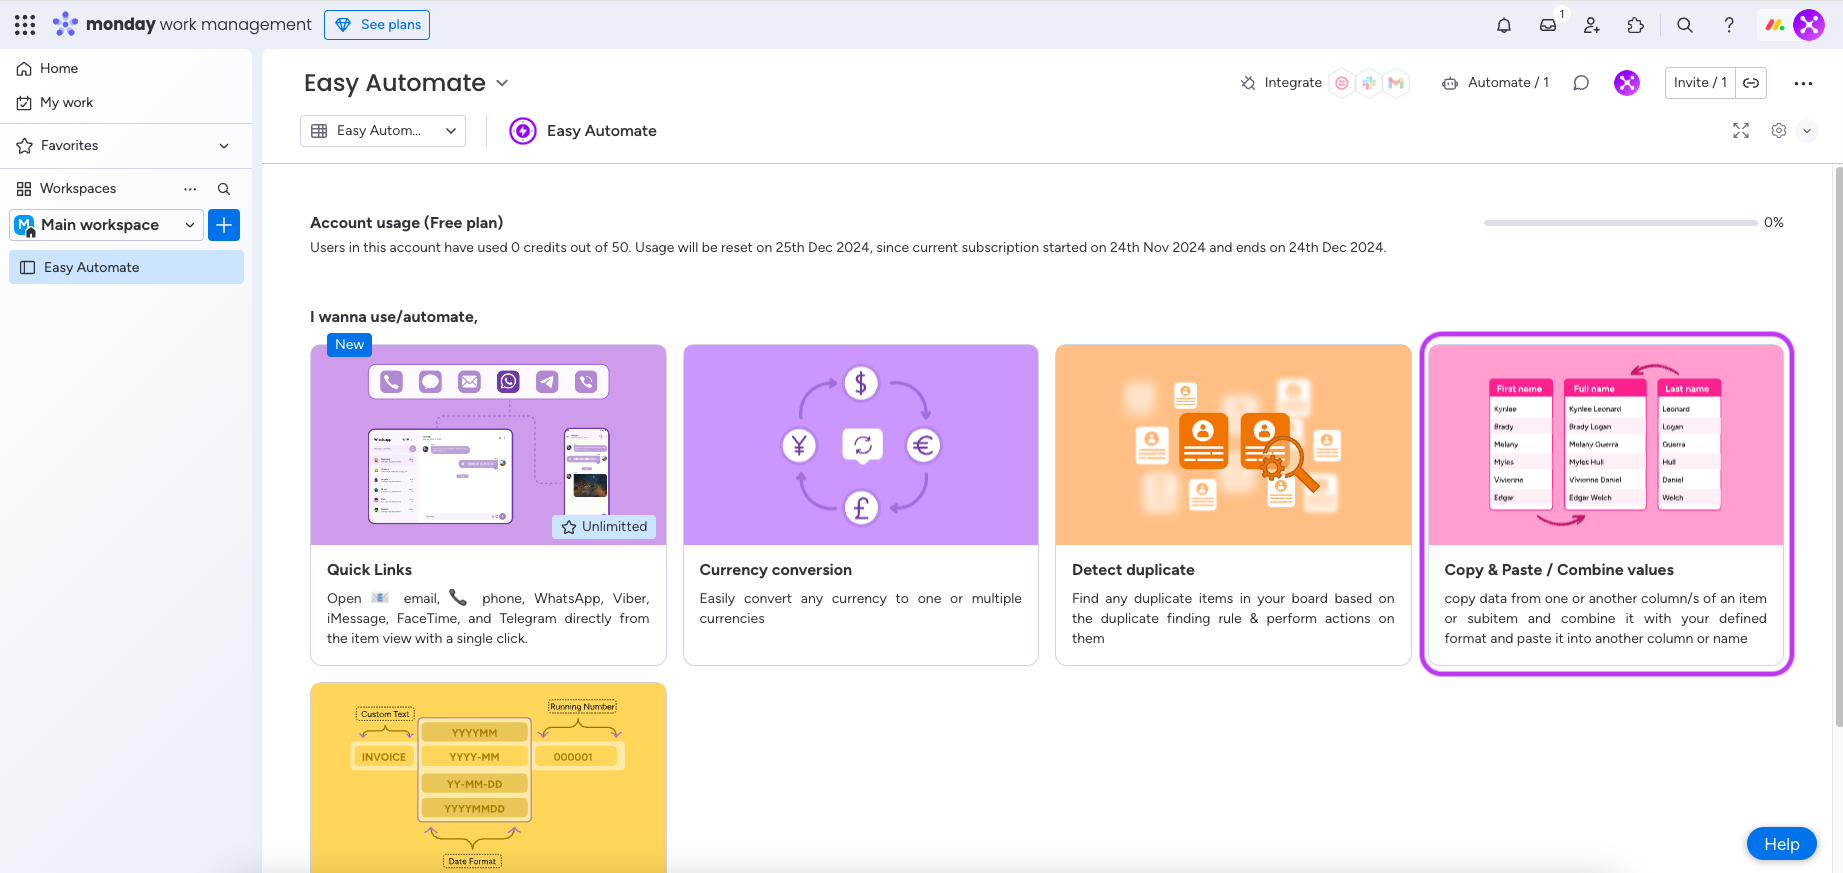Open the board discussion chat icon
Image resolution: width=1843 pixels, height=873 pixels.
pyautogui.click(x=1581, y=83)
